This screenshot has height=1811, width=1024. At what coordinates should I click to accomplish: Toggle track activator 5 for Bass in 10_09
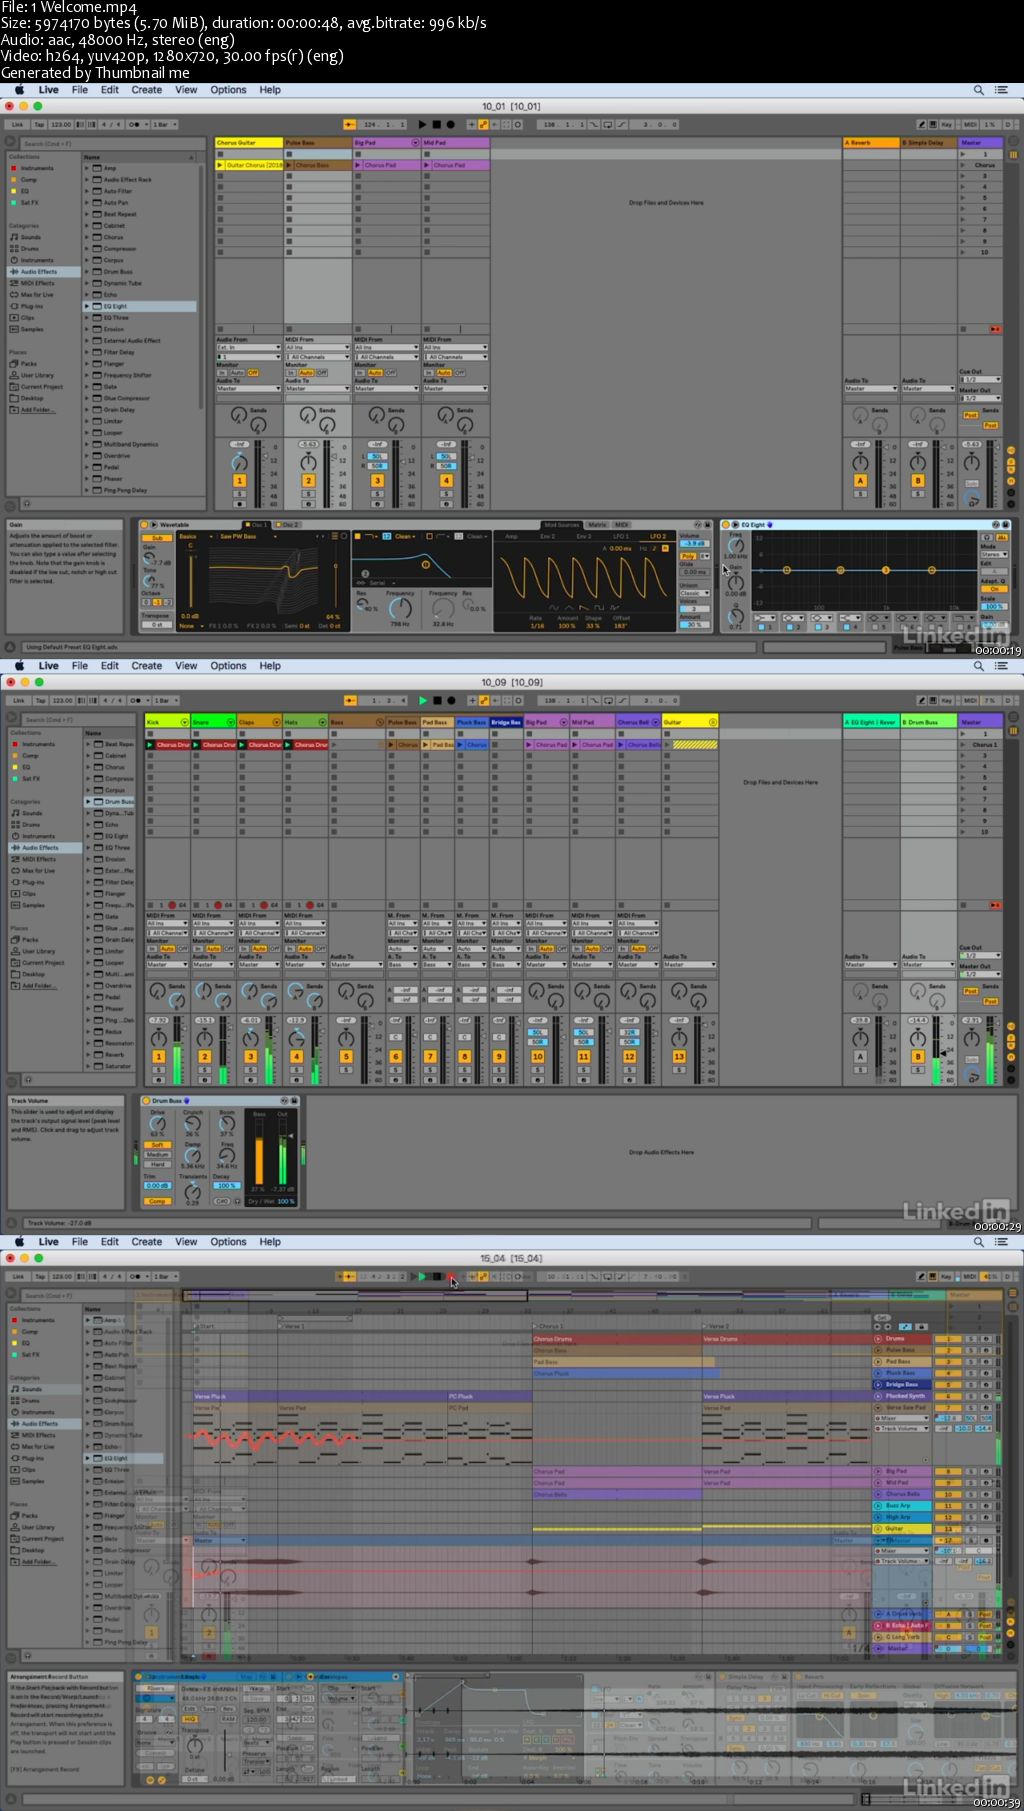(x=345, y=1057)
